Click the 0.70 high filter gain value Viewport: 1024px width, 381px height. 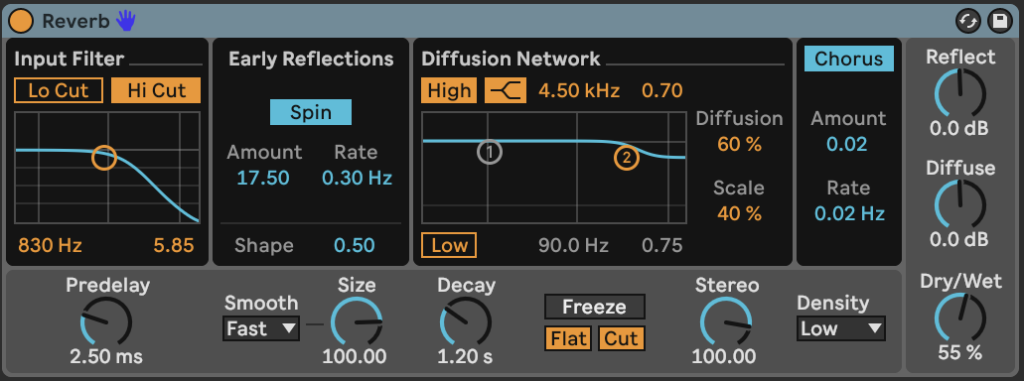[x=662, y=91]
